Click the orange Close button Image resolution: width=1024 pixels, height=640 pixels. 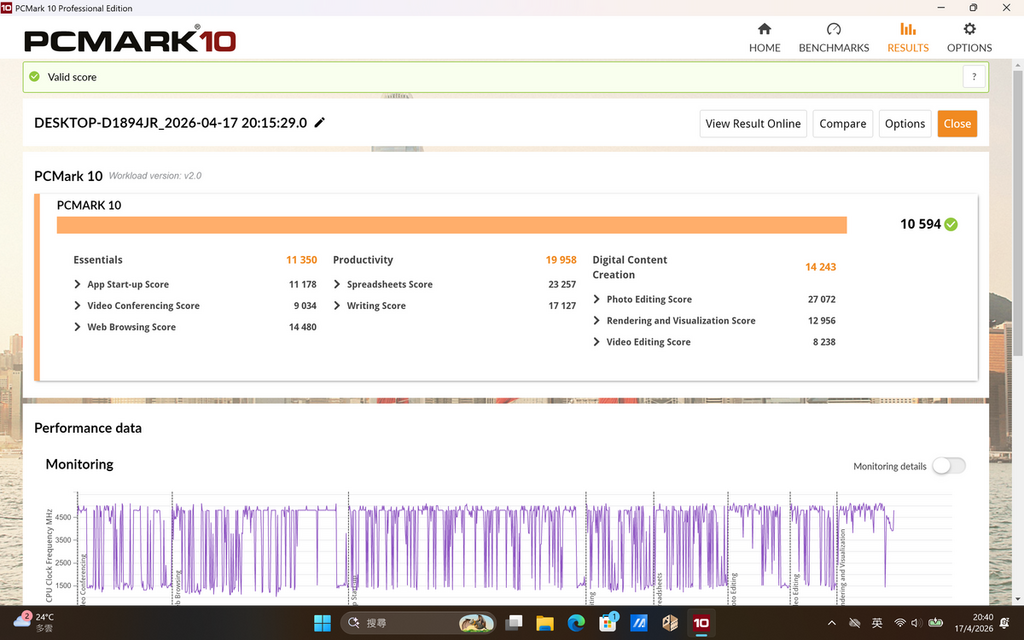(x=957, y=123)
